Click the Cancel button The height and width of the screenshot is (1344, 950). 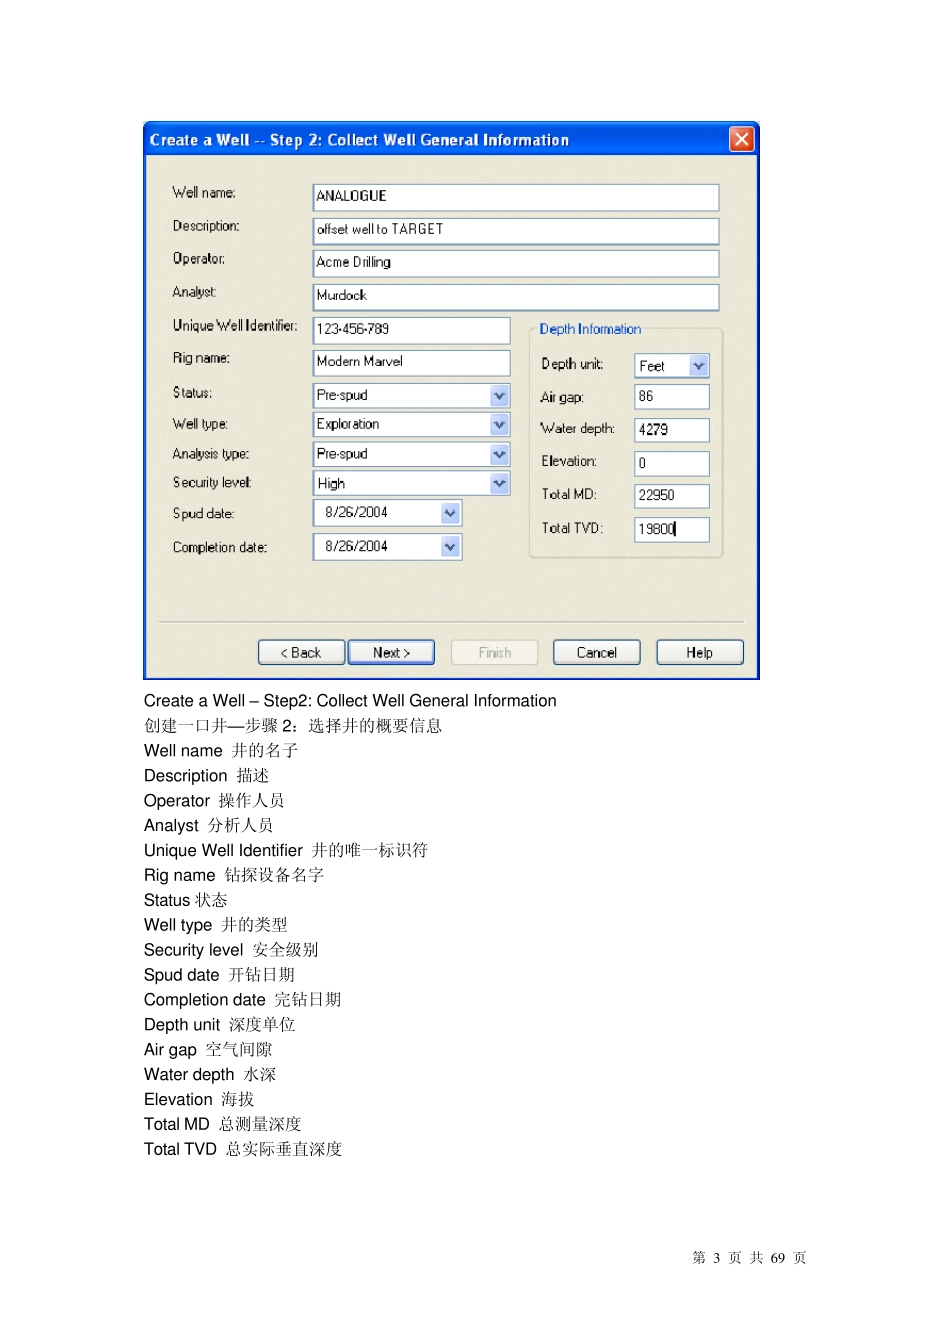click(596, 652)
